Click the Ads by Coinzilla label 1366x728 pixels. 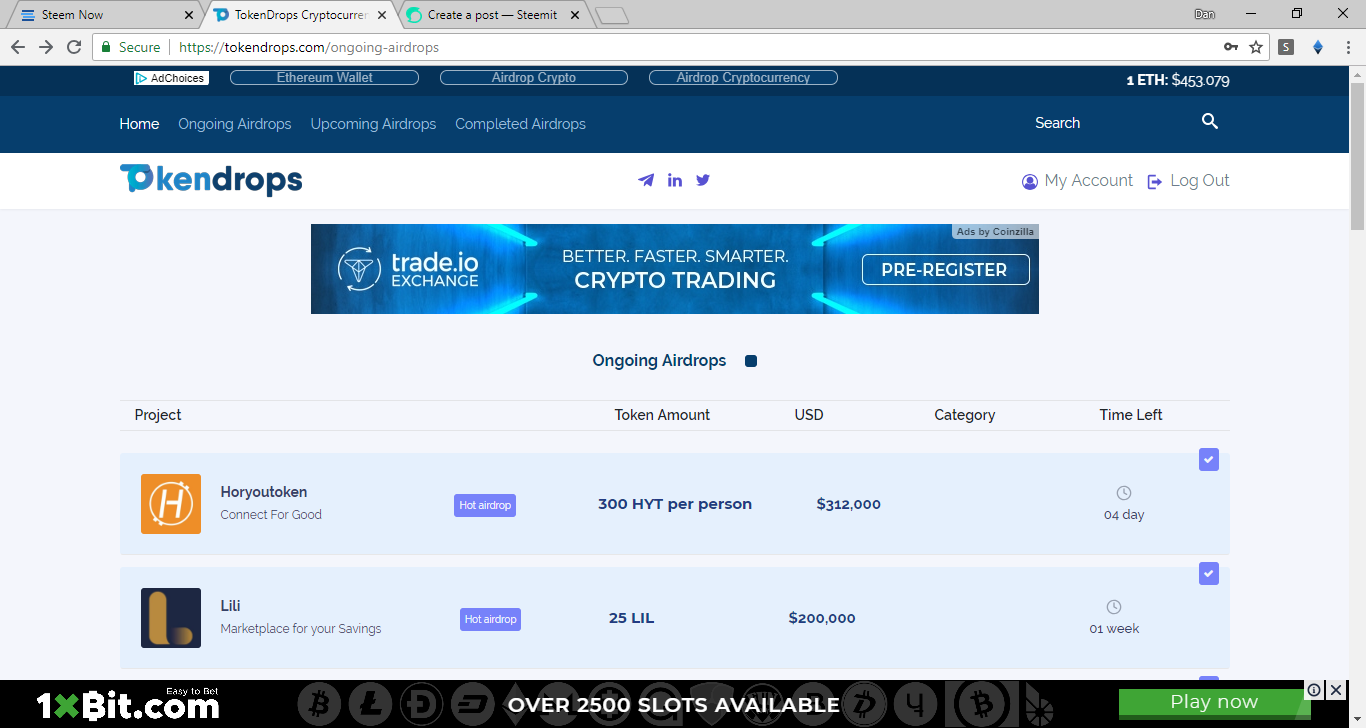[995, 232]
